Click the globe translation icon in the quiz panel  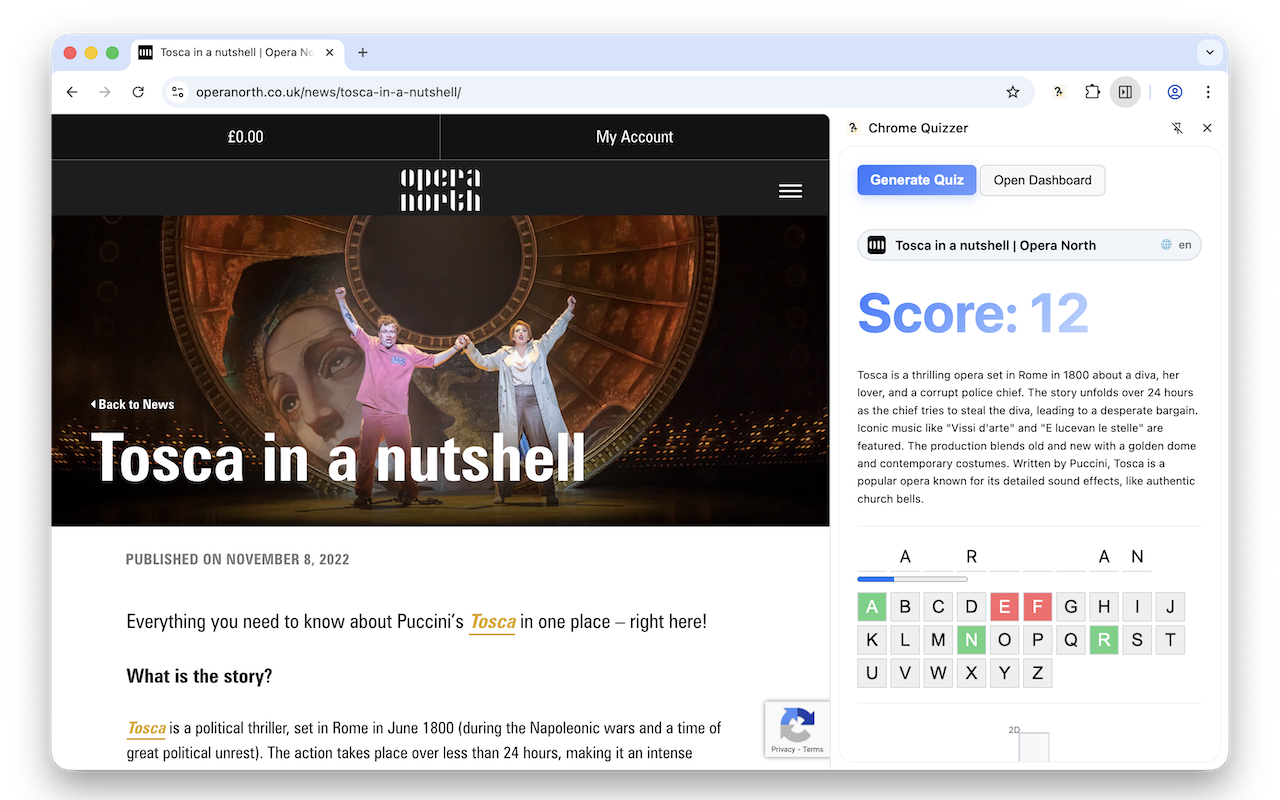tap(1166, 244)
